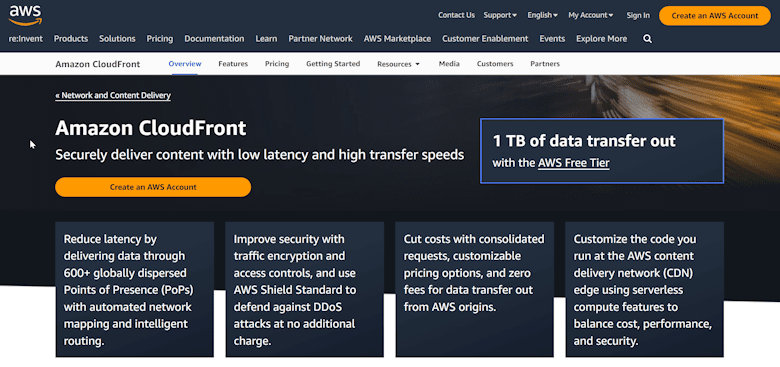Viewport: 780px width, 367px height.
Task: Click the hero Create an AWS Account button
Action: pyautogui.click(x=153, y=187)
